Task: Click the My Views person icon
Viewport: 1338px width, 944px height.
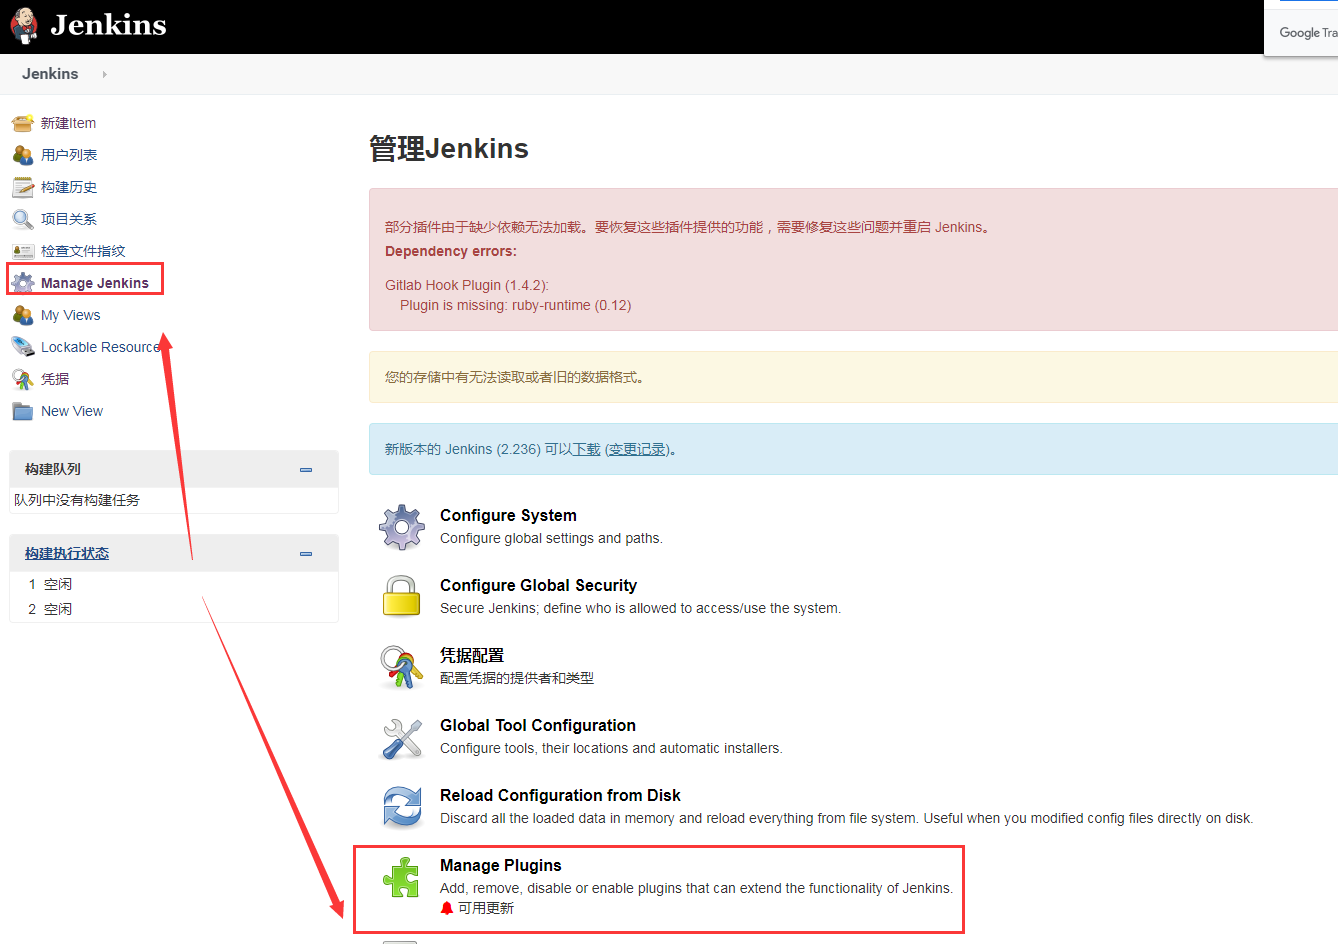Action: [23, 315]
